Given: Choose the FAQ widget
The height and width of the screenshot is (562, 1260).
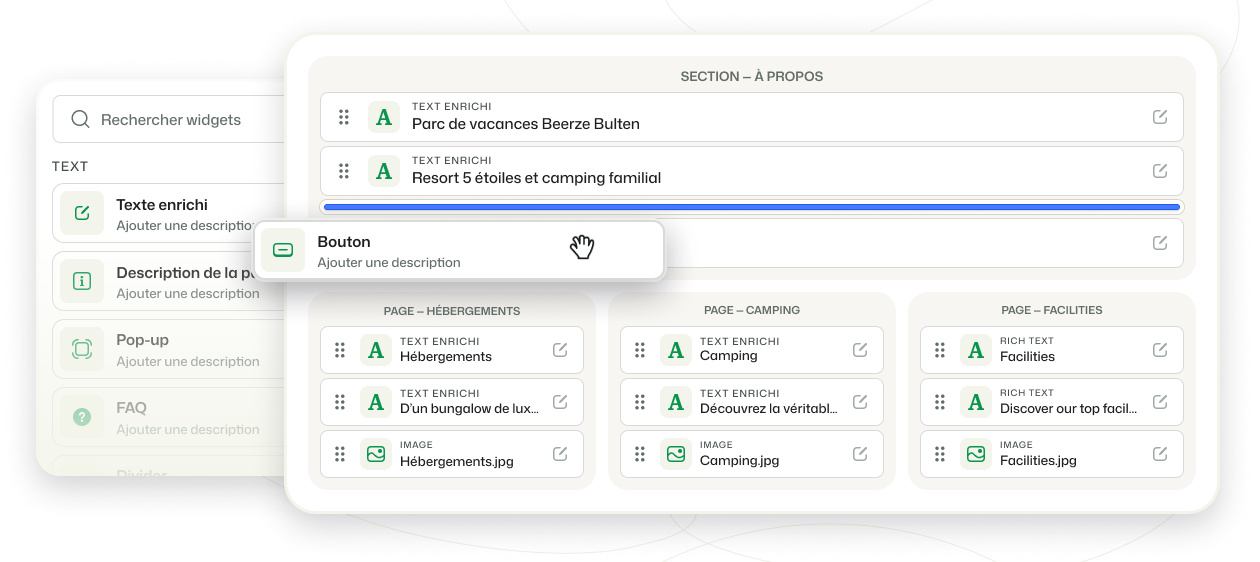Looking at the screenshot, I should [x=170, y=417].
